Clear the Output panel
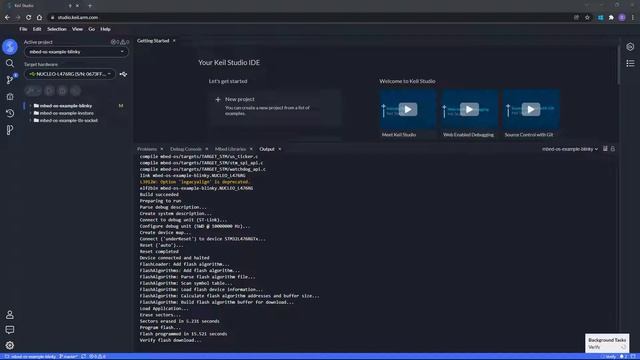Screen dimensions: 640x360 [x=605, y=149]
